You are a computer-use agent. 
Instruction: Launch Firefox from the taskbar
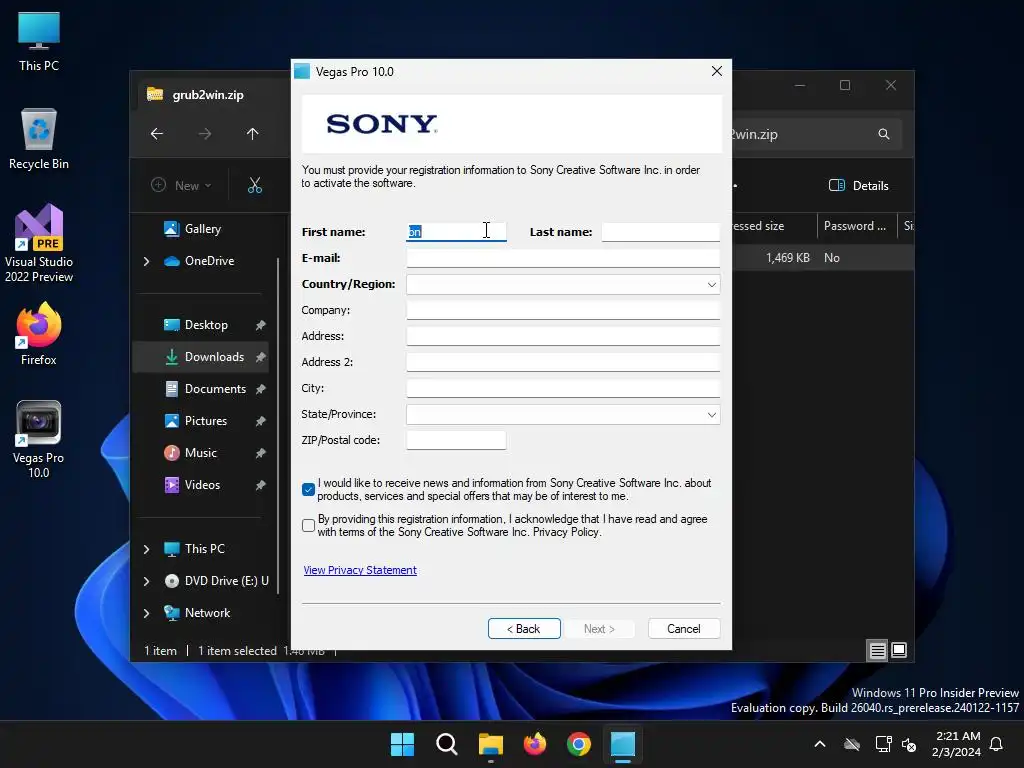click(535, 744)
